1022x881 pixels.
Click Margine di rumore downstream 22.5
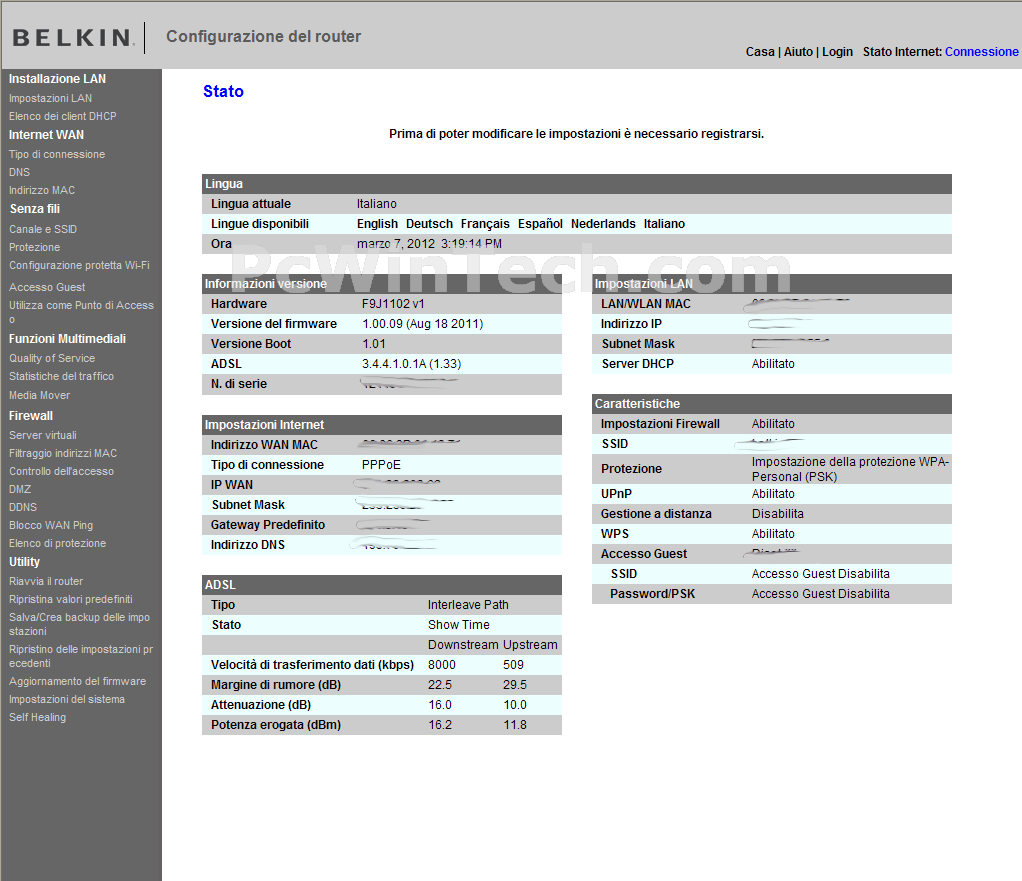click(440, 686)
